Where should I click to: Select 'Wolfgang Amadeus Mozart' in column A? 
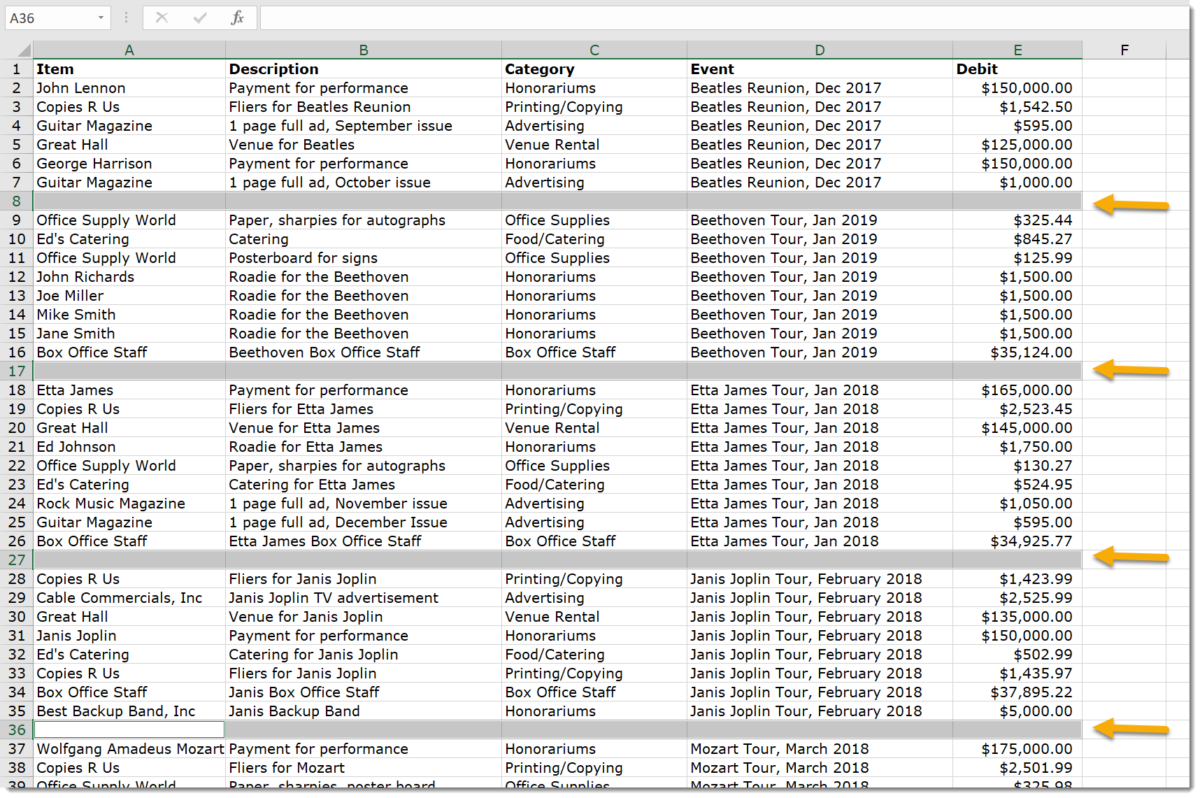click(x=129, y=748)
